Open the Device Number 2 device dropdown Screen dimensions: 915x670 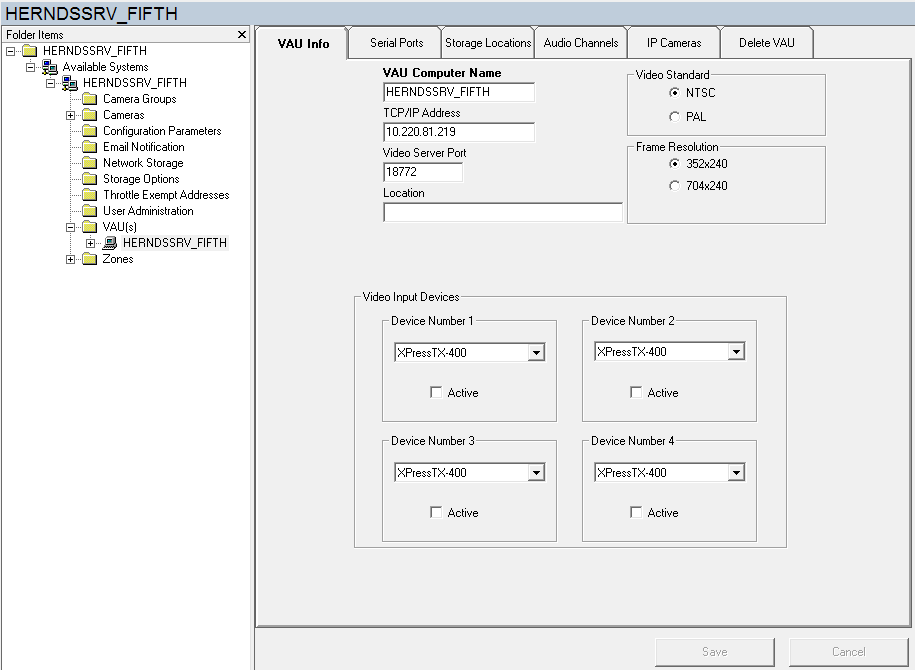[737, 351]
